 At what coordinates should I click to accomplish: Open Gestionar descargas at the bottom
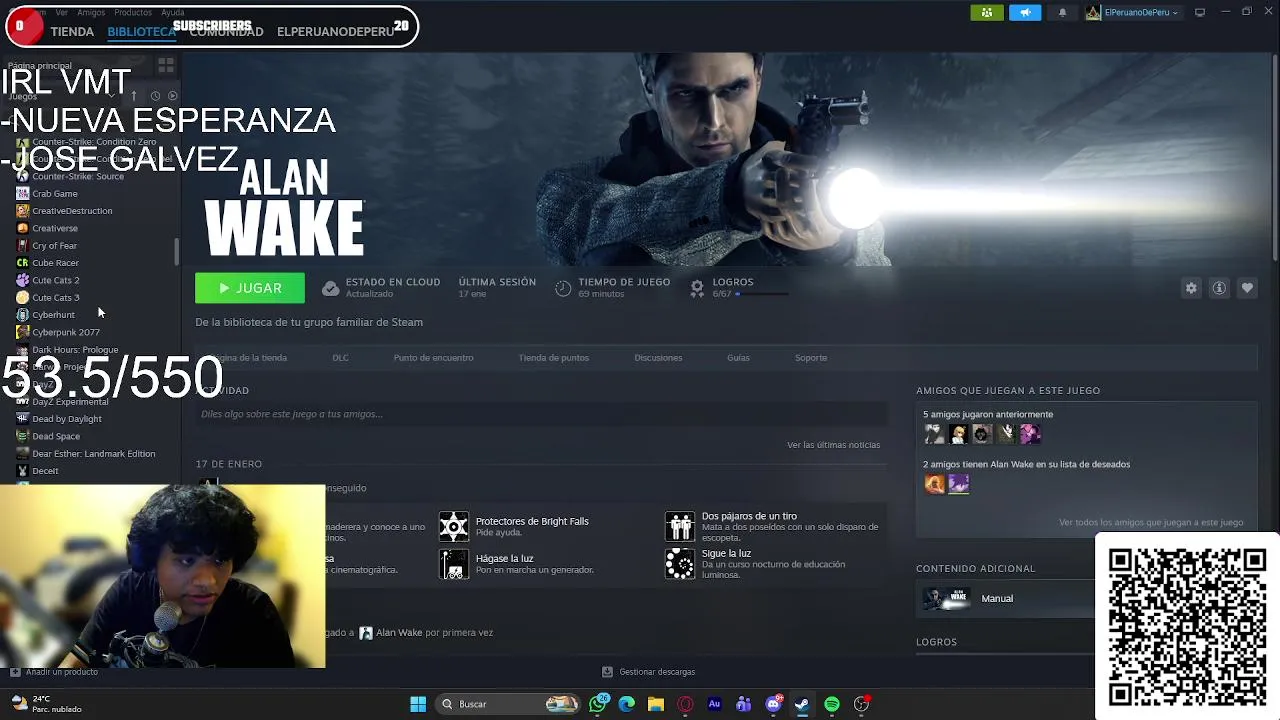pos(648,672)
